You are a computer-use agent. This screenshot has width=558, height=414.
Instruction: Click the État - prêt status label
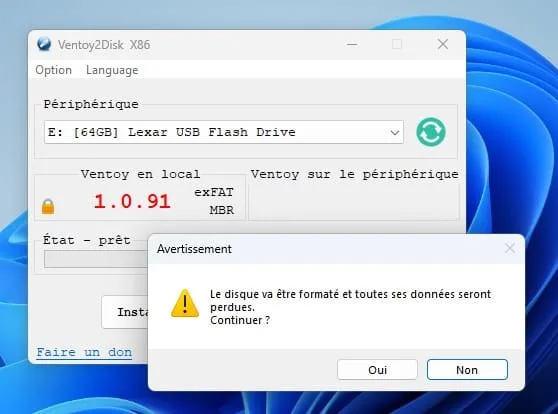pos(87,240)
